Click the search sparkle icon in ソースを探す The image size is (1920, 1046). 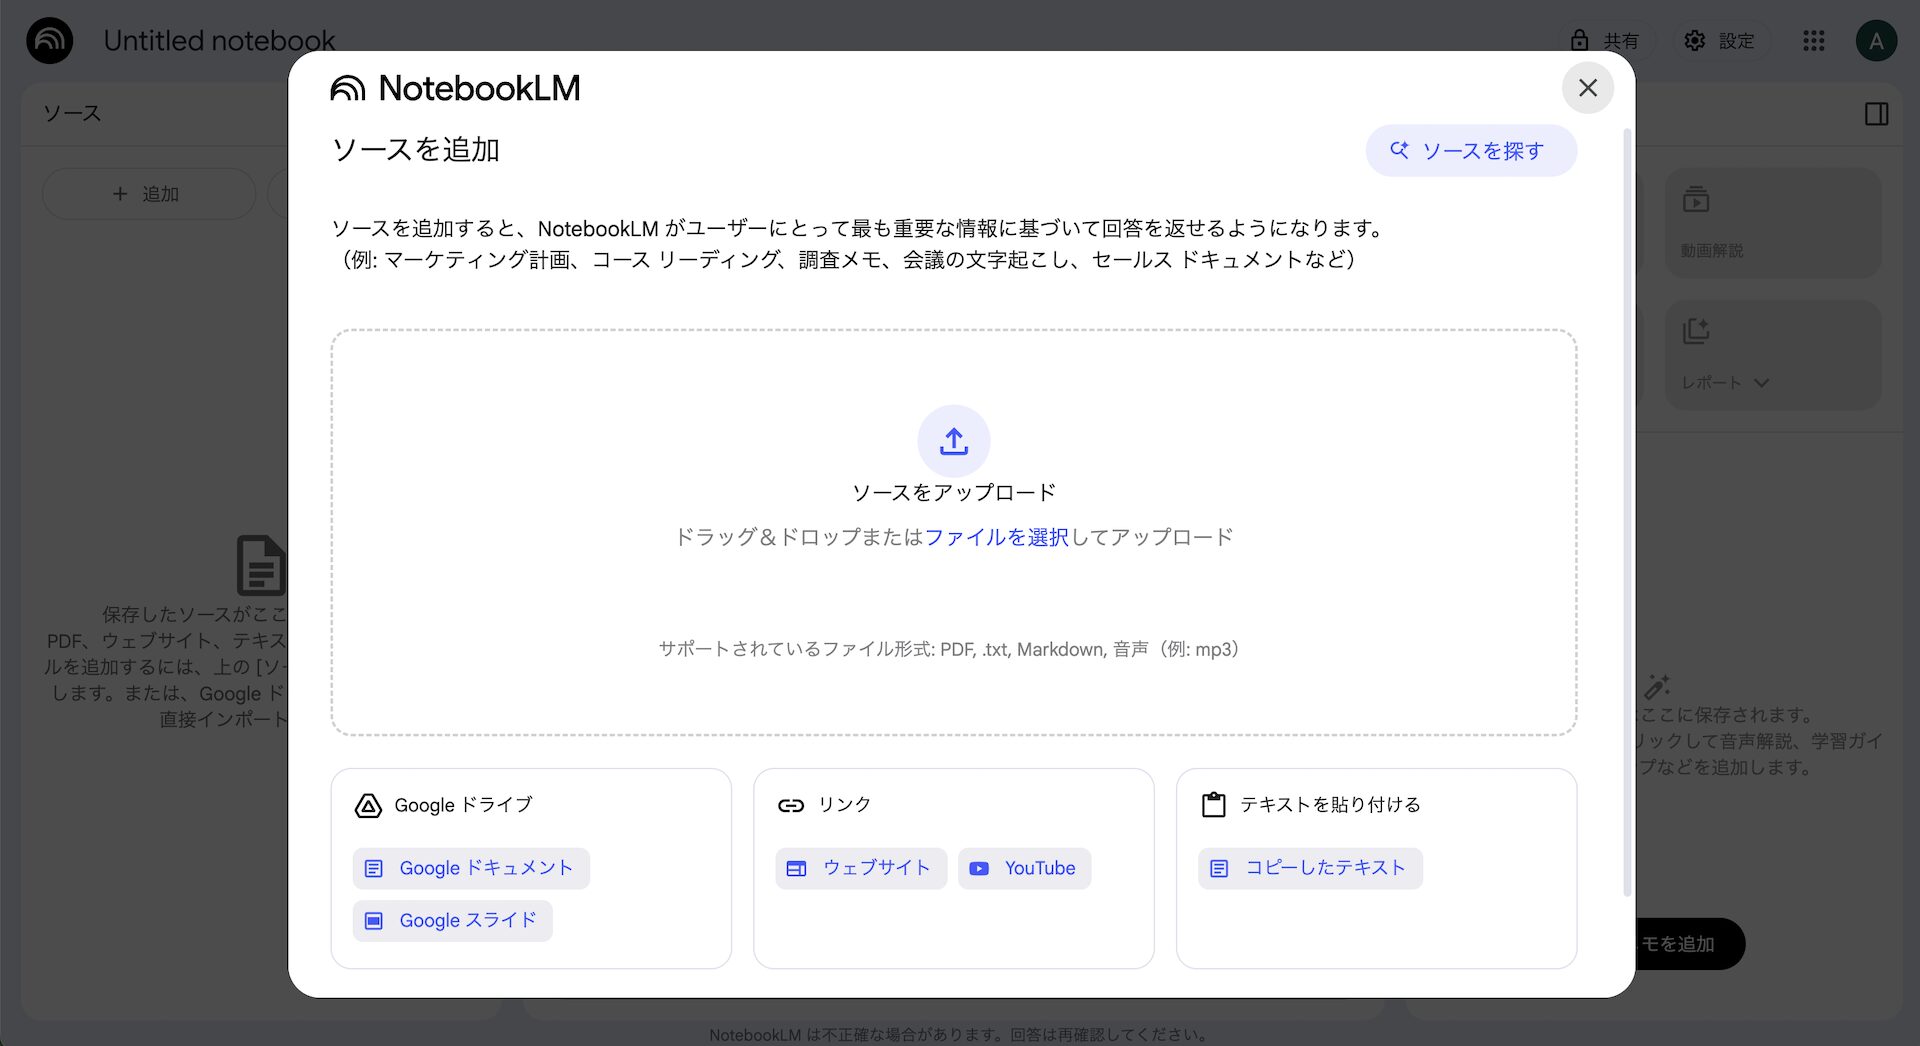pyautogui.click(x=1399, y=150)
